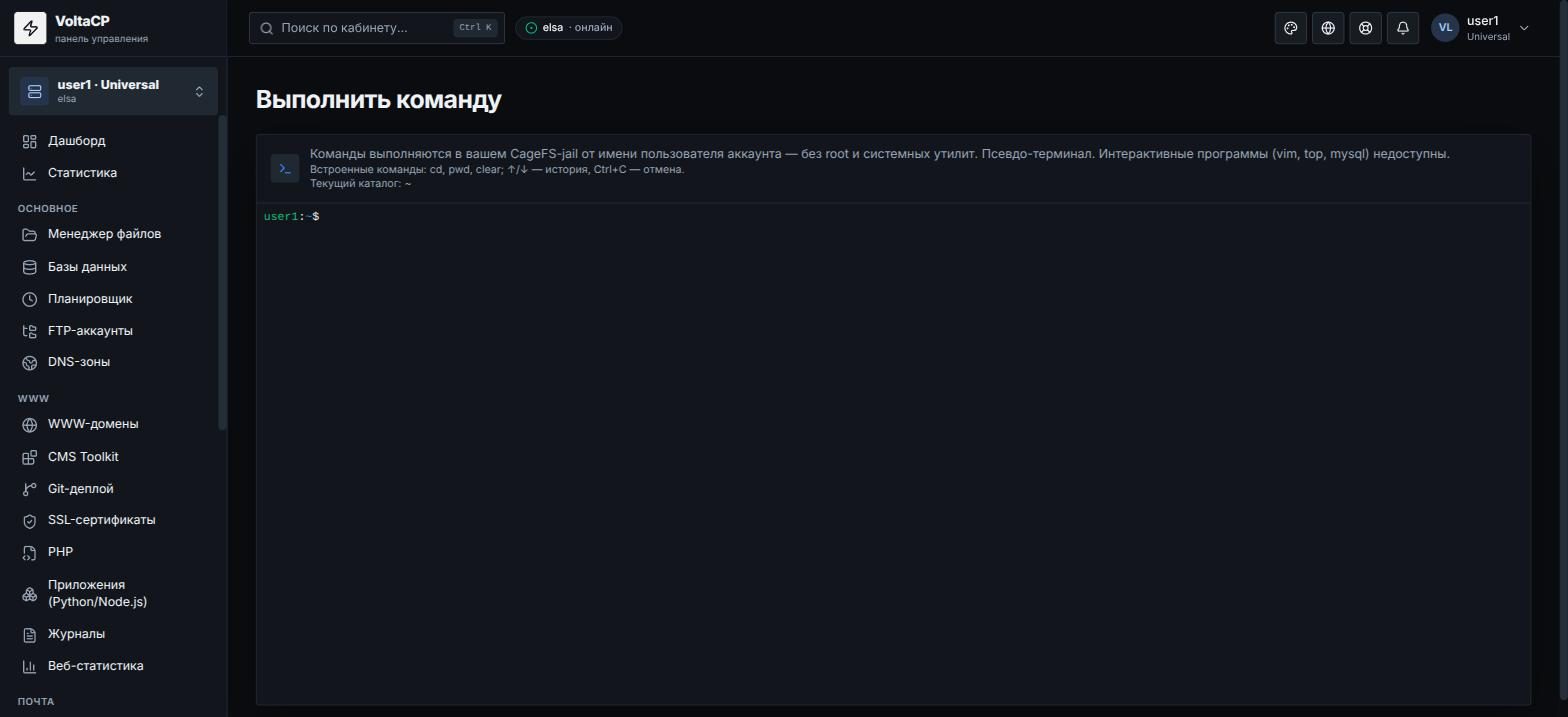Screen dimensions: 1568x717
Task: Open the elsa онлайн server status selector
Action: tap(569, 28)
